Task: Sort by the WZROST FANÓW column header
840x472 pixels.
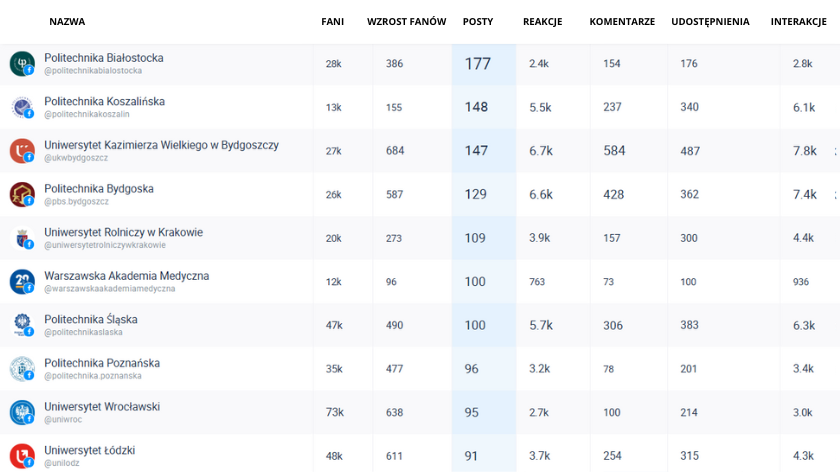Action: click(x=406, y=22)
